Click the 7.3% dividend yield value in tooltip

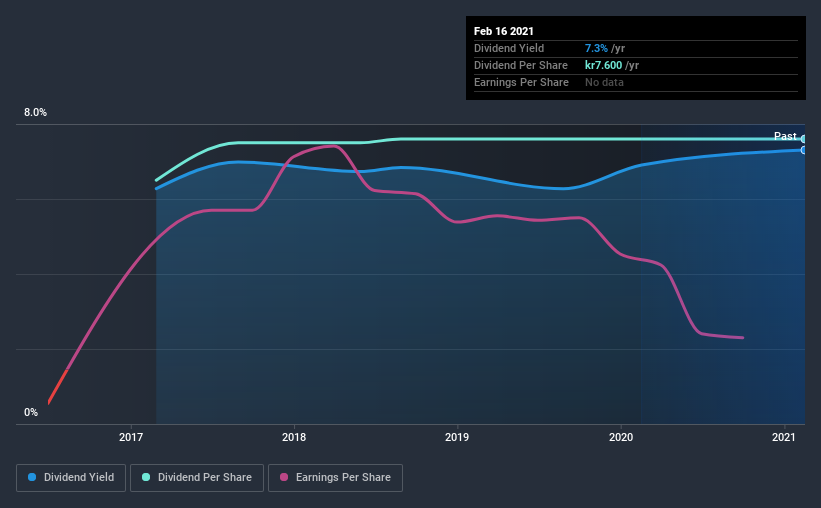coord(596,48)
